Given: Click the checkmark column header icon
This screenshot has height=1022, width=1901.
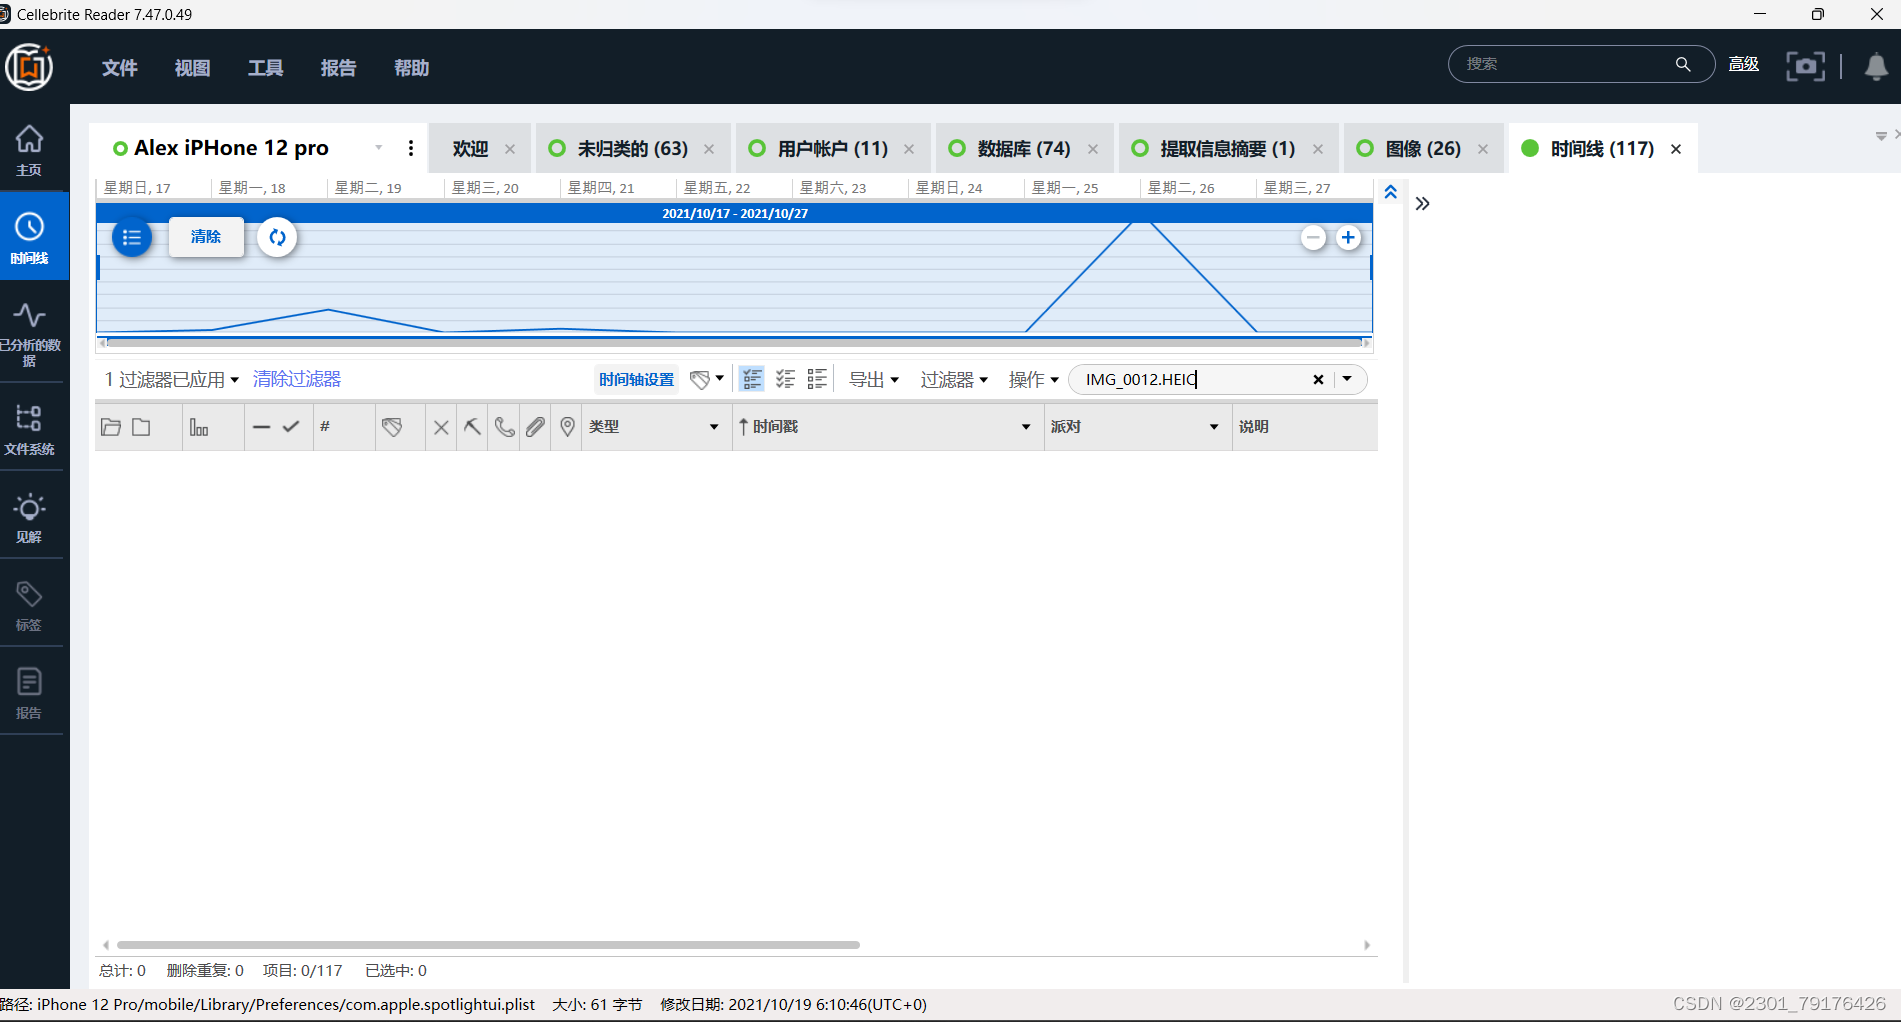Looking at the screenshot, I should tap(291, 427).
